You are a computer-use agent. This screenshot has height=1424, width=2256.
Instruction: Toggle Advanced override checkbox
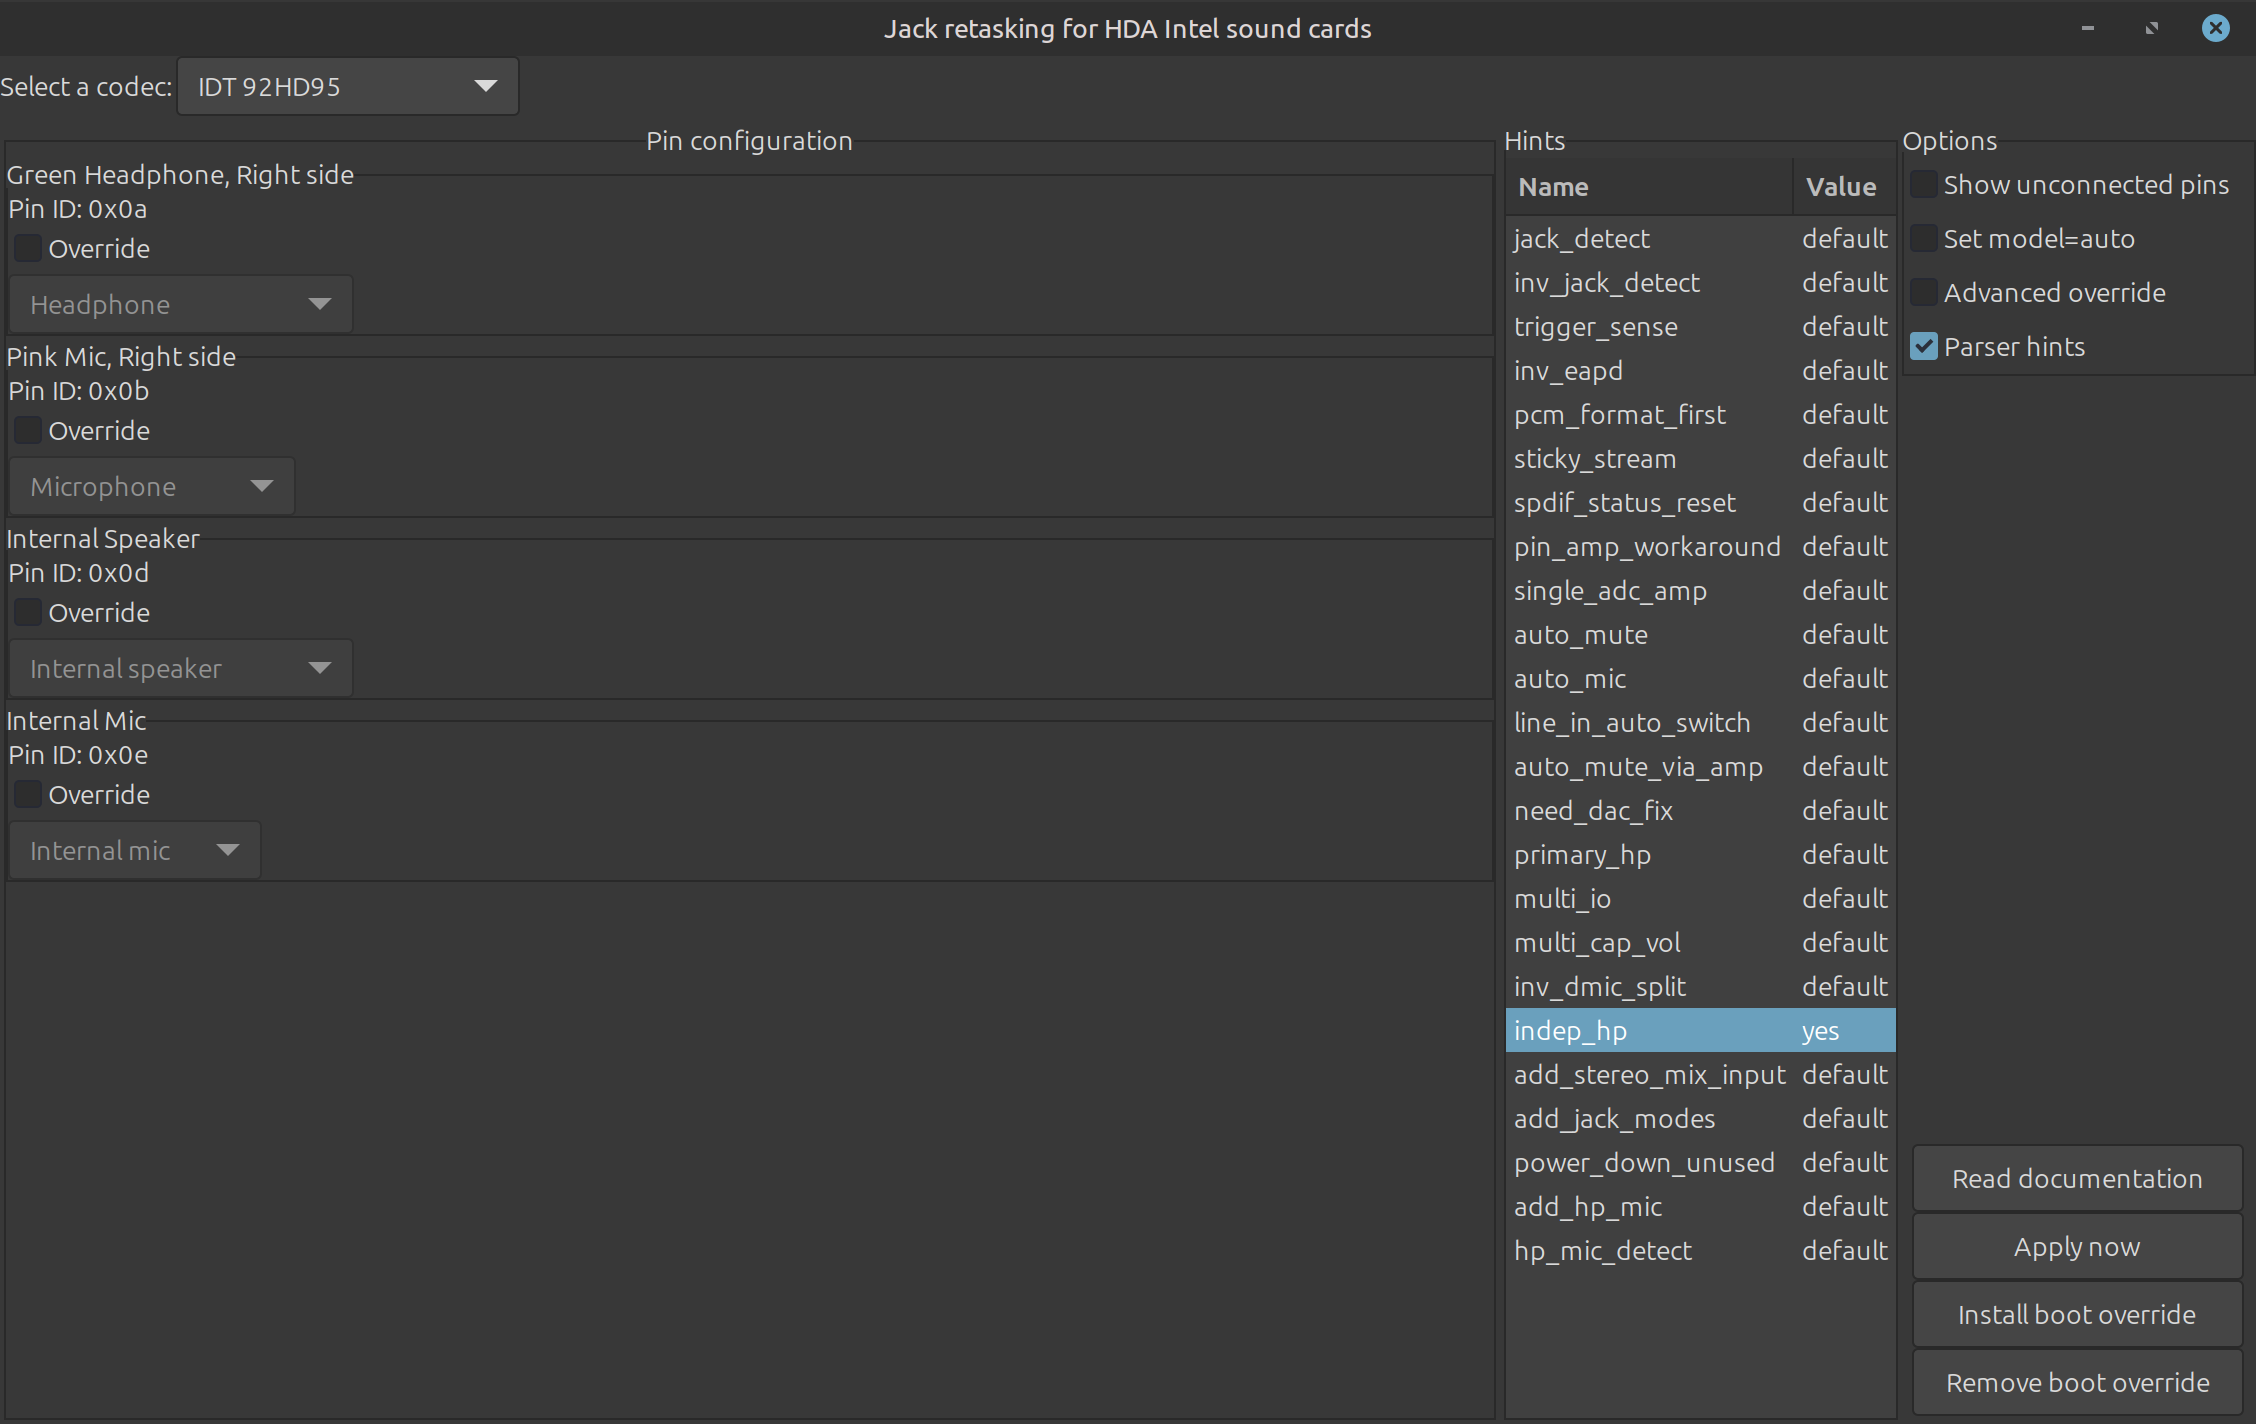tap(1924, 293)
